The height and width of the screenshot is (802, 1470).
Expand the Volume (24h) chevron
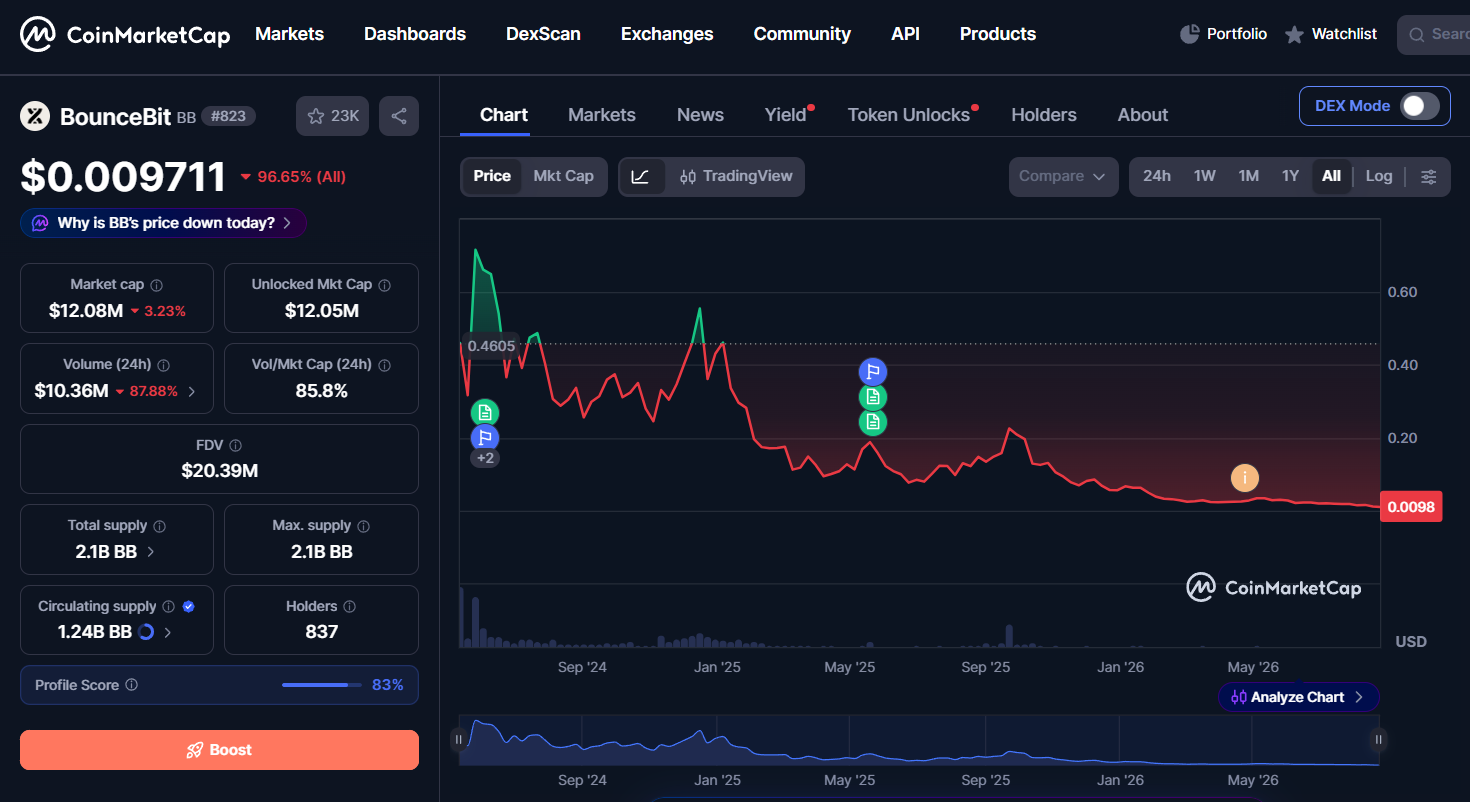[x=192, y=392]
